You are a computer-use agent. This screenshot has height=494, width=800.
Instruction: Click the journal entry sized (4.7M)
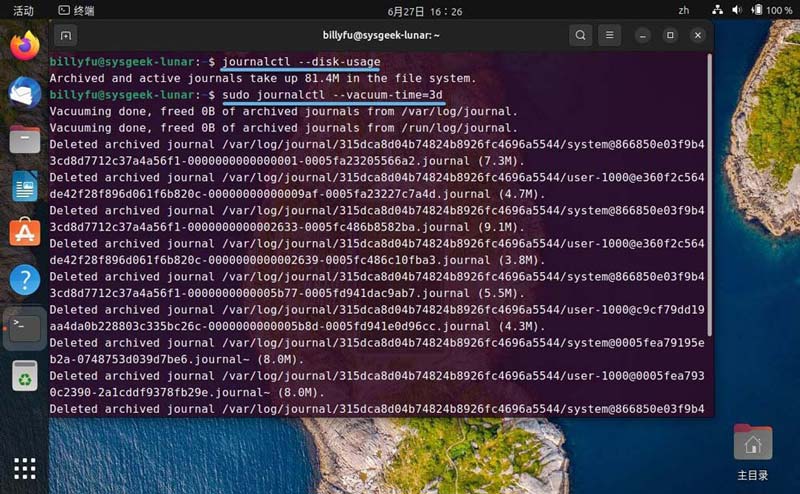point(377,186)
